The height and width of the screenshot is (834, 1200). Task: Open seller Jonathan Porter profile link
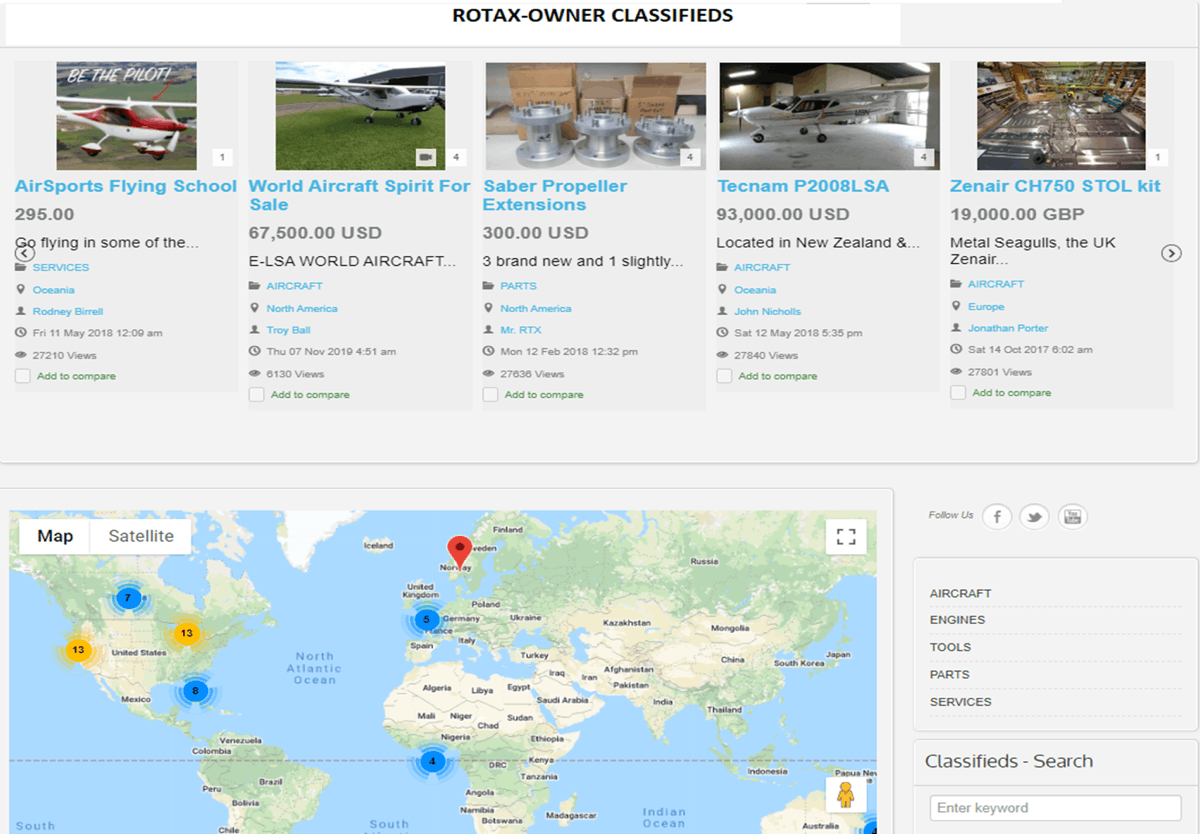point(1007,328)
